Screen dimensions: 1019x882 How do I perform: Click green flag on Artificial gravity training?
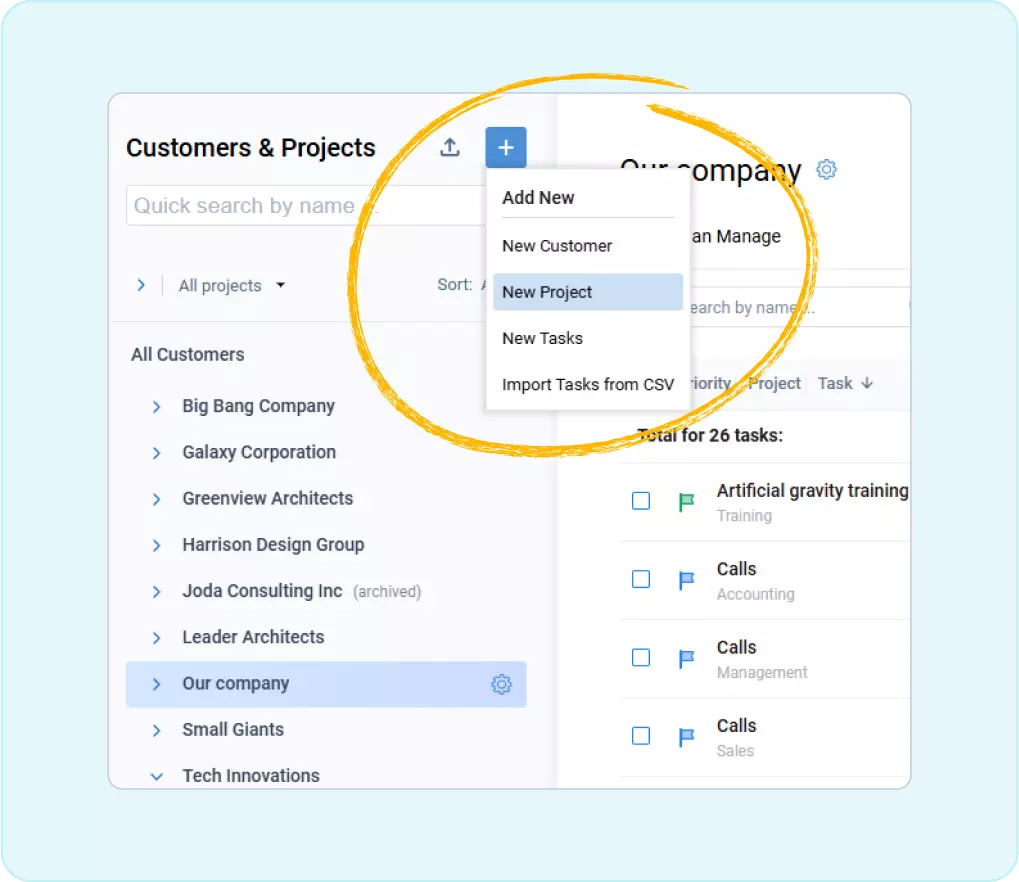(686, 502)
